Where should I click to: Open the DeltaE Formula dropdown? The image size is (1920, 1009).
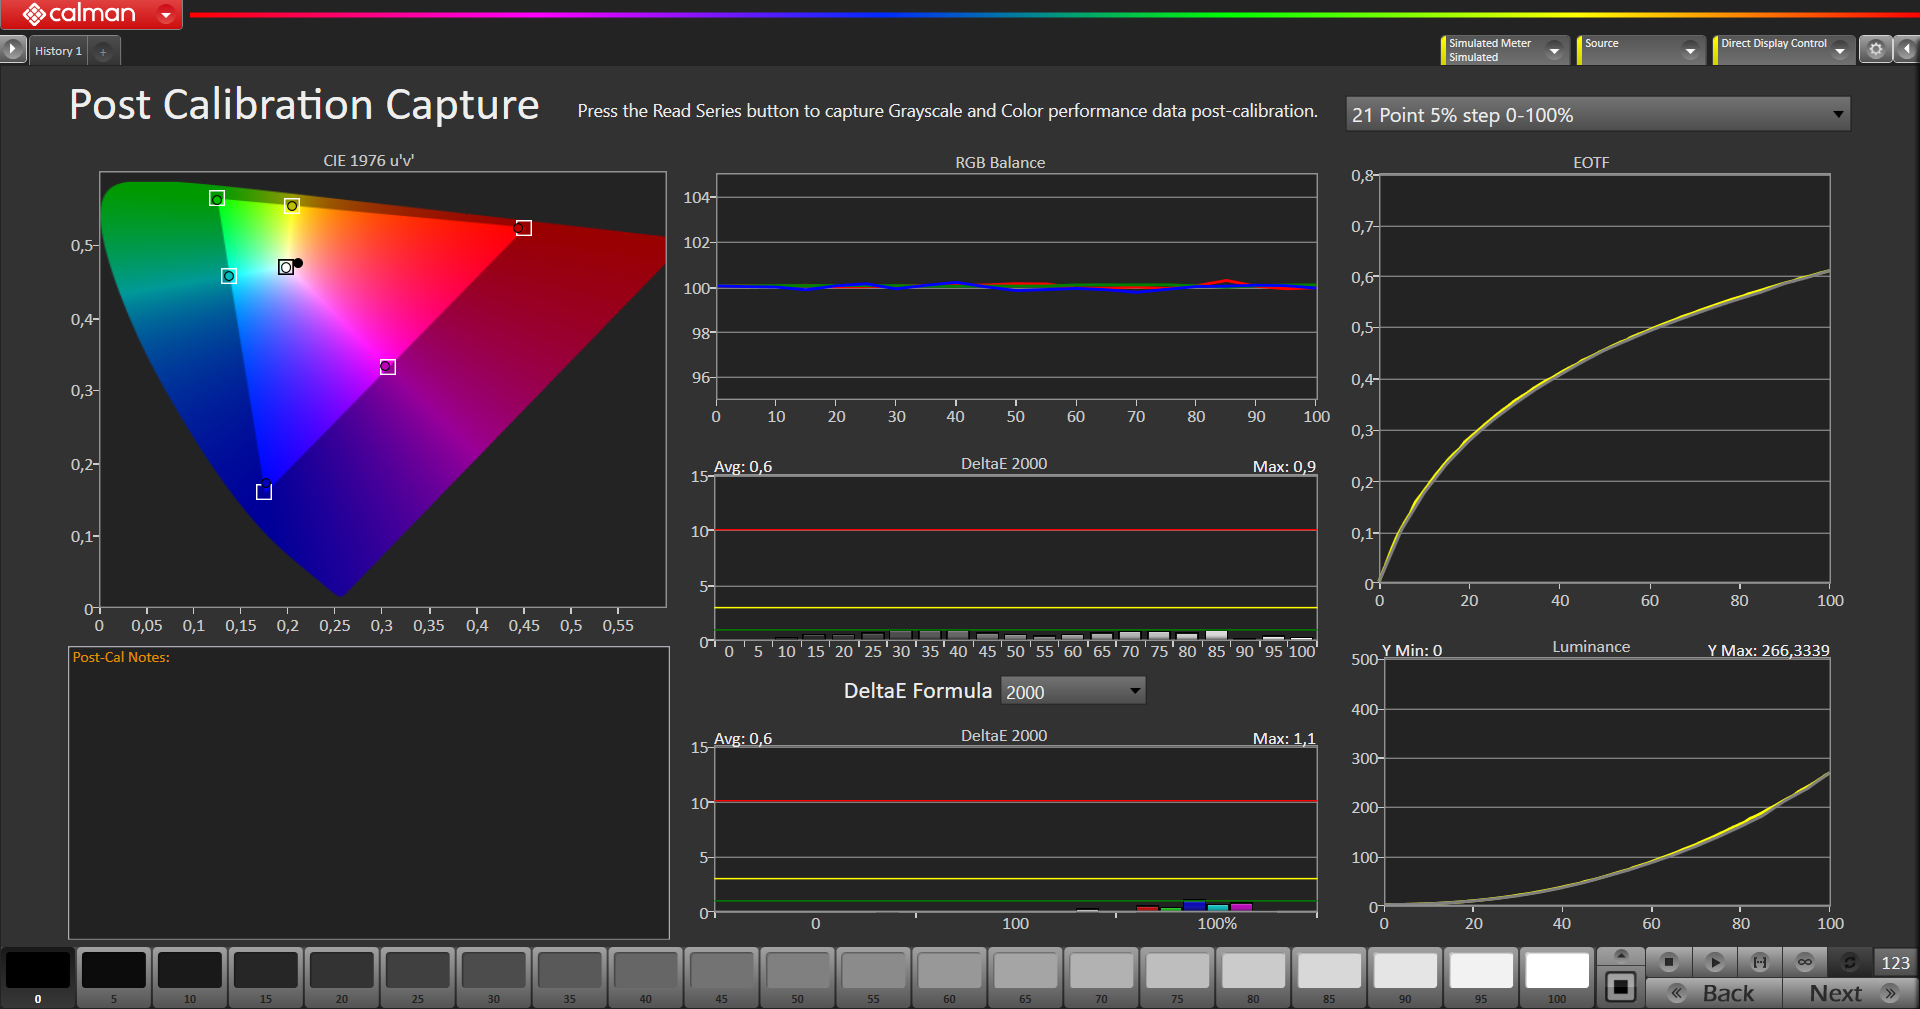[1073, 691]
